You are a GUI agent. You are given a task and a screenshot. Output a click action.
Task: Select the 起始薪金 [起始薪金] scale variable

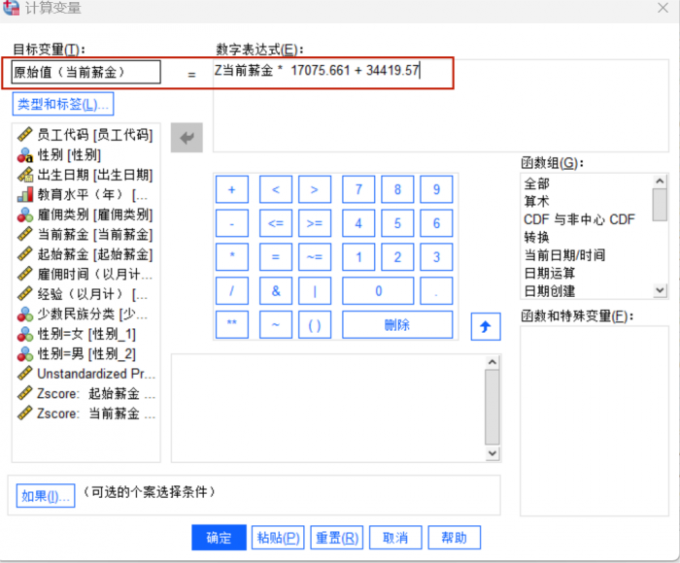click(x=85, y=254)
